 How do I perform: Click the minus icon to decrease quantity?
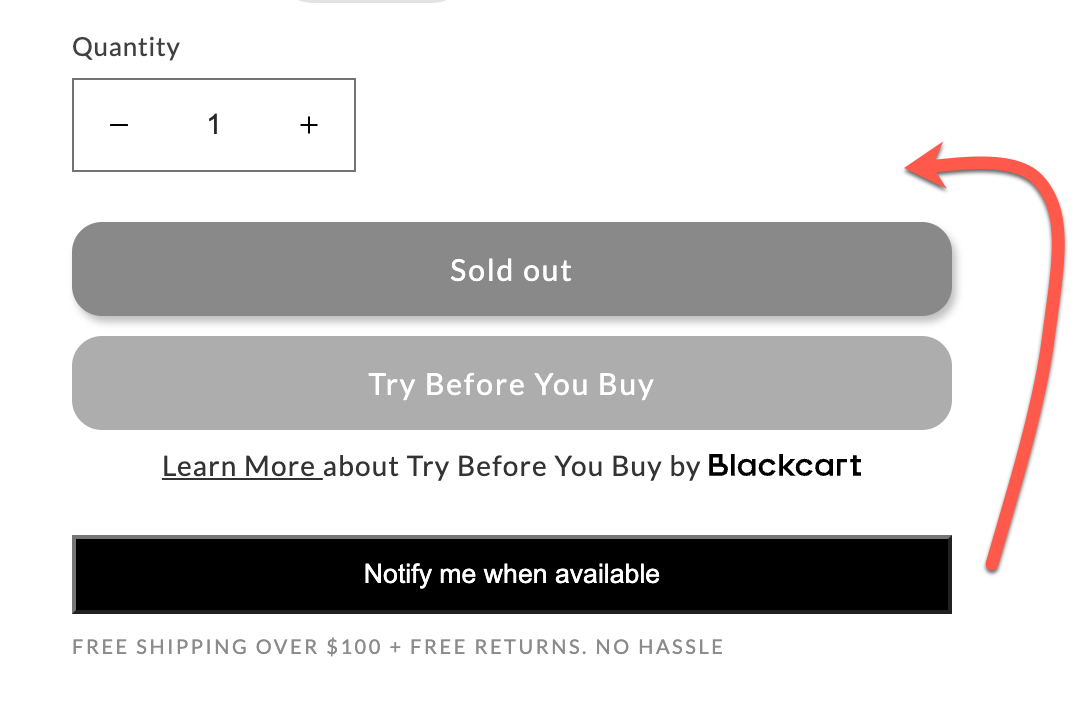pyautogui.click(x=119, y=125)
